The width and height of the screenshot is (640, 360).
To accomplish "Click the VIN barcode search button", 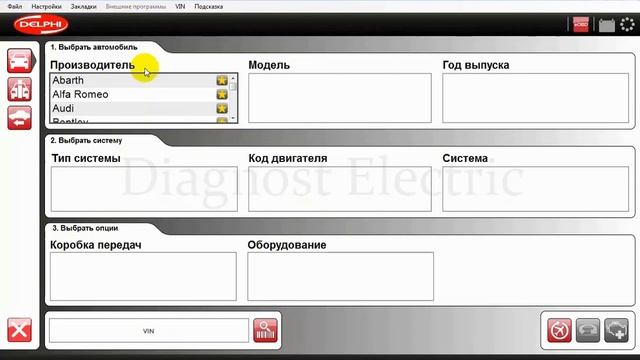I will [265, 330].
